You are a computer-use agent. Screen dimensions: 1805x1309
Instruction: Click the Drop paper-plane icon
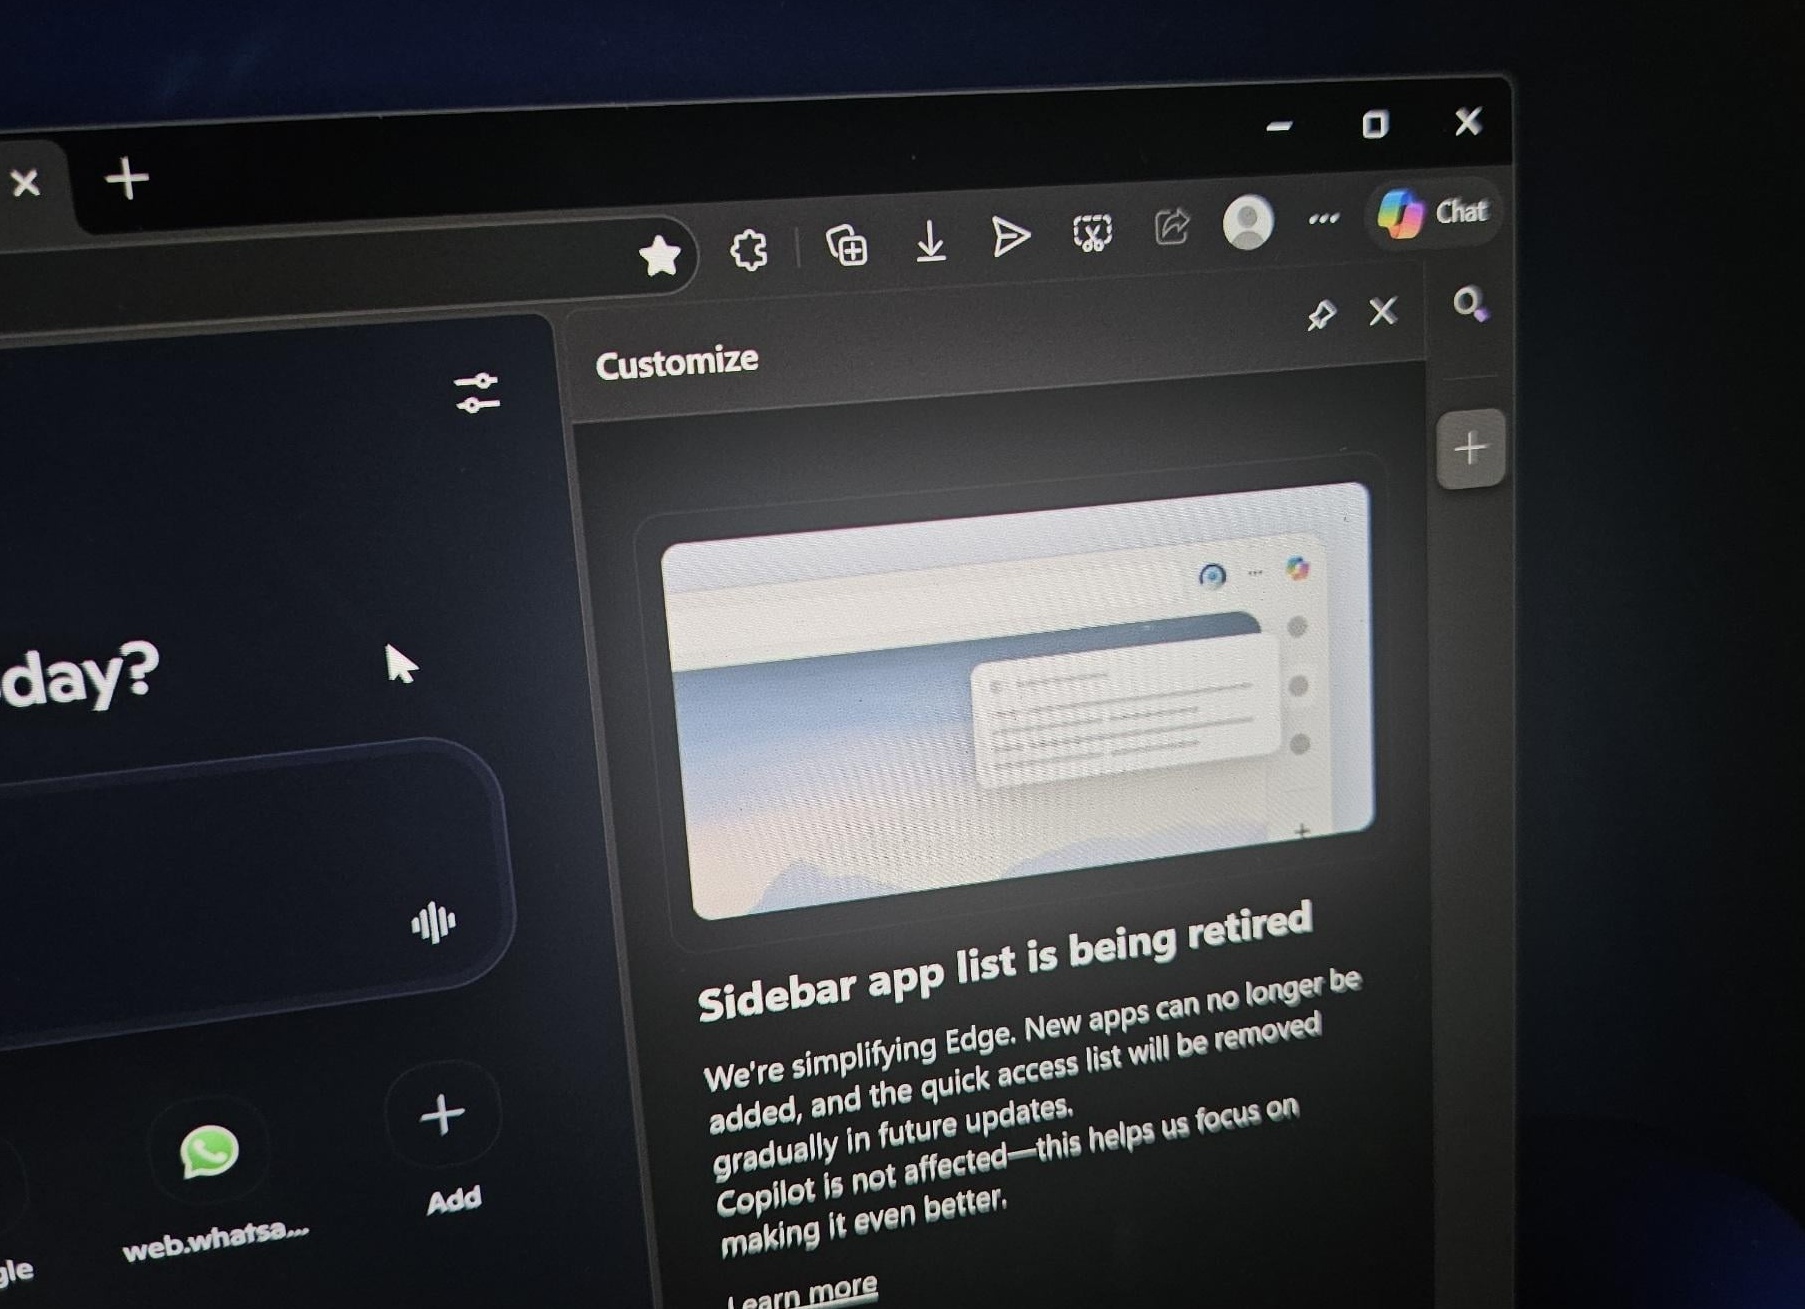point(1010,237)
